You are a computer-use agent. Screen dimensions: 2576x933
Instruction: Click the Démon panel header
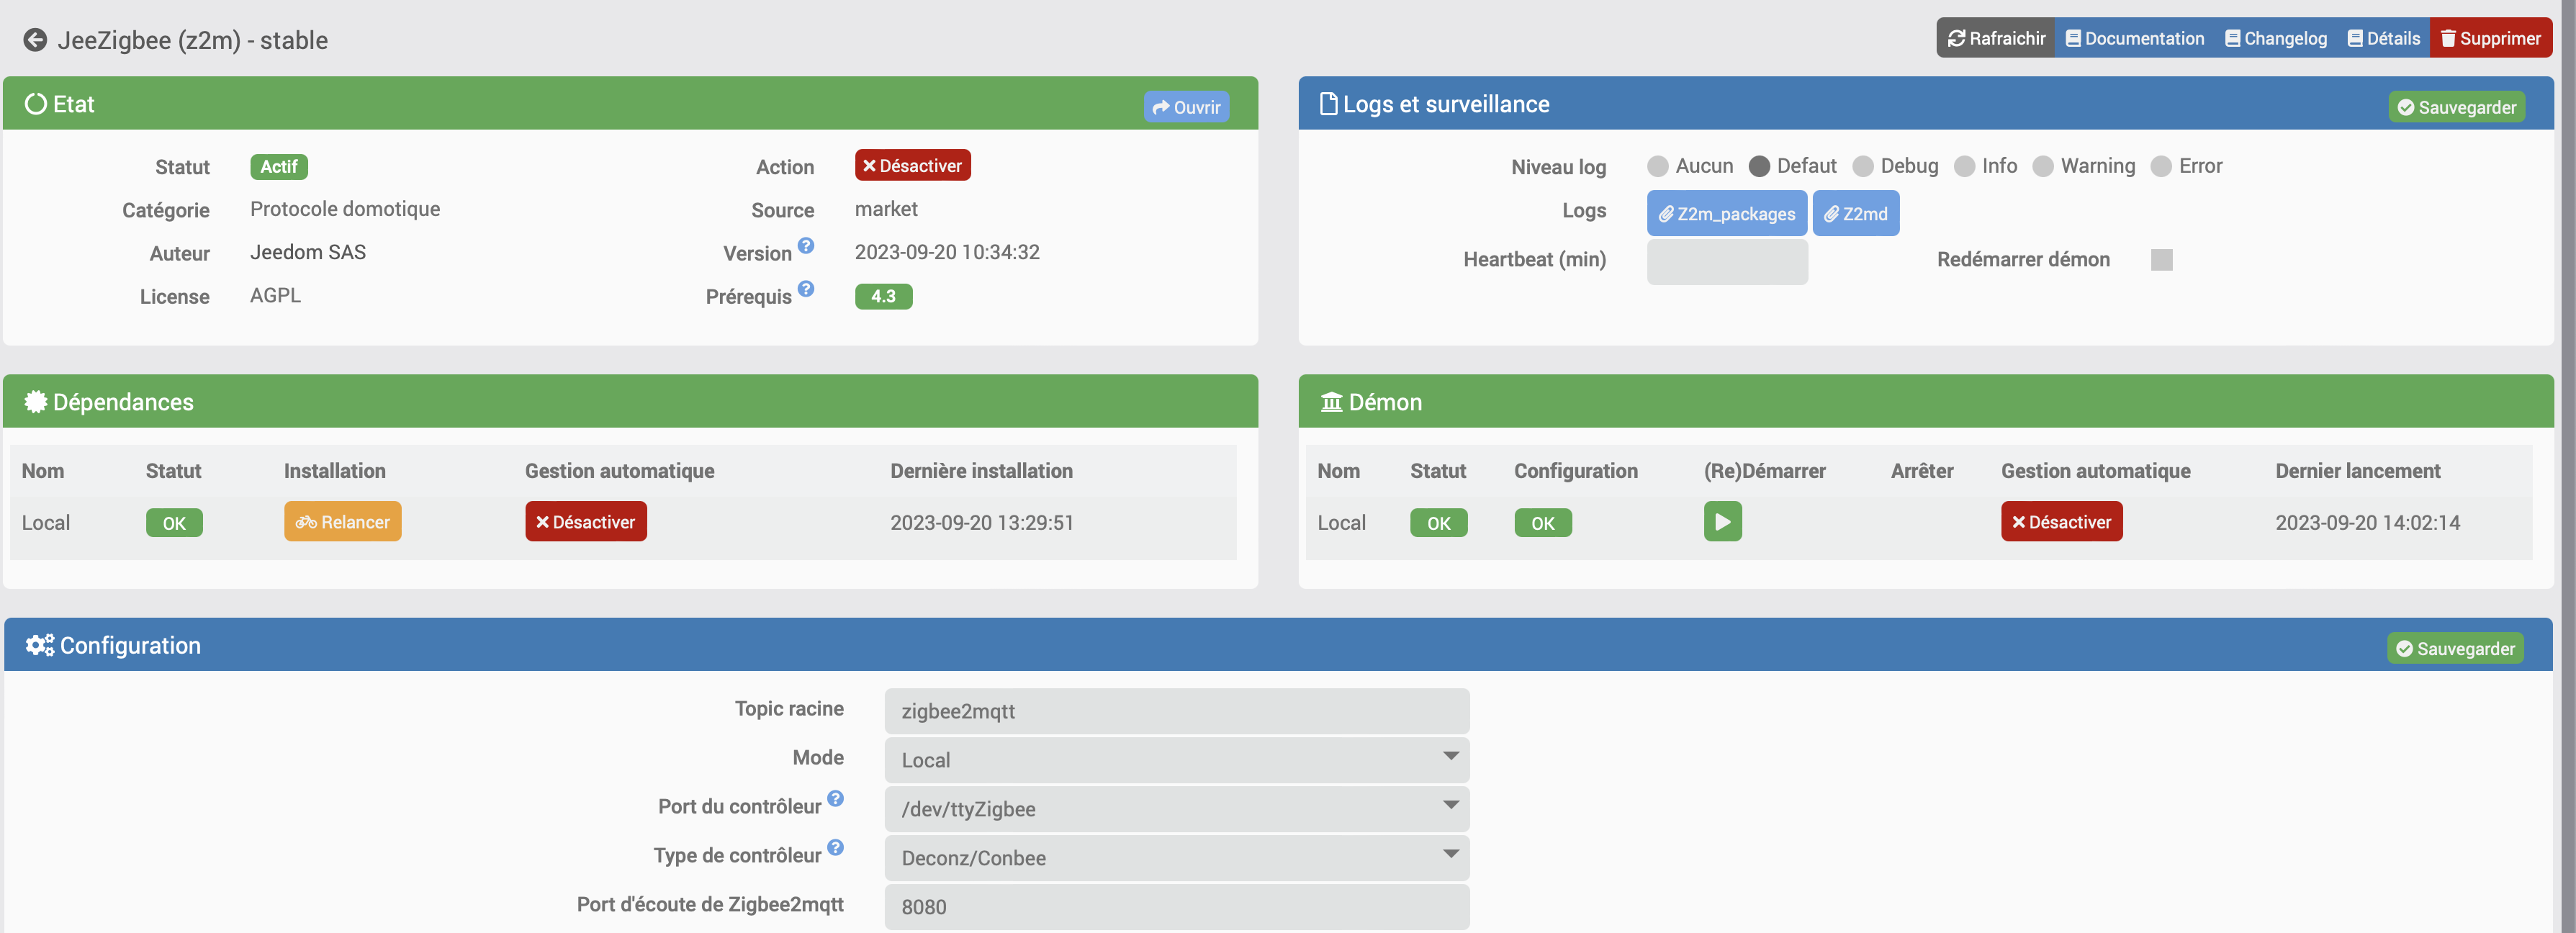click(x=1925, y=402)
